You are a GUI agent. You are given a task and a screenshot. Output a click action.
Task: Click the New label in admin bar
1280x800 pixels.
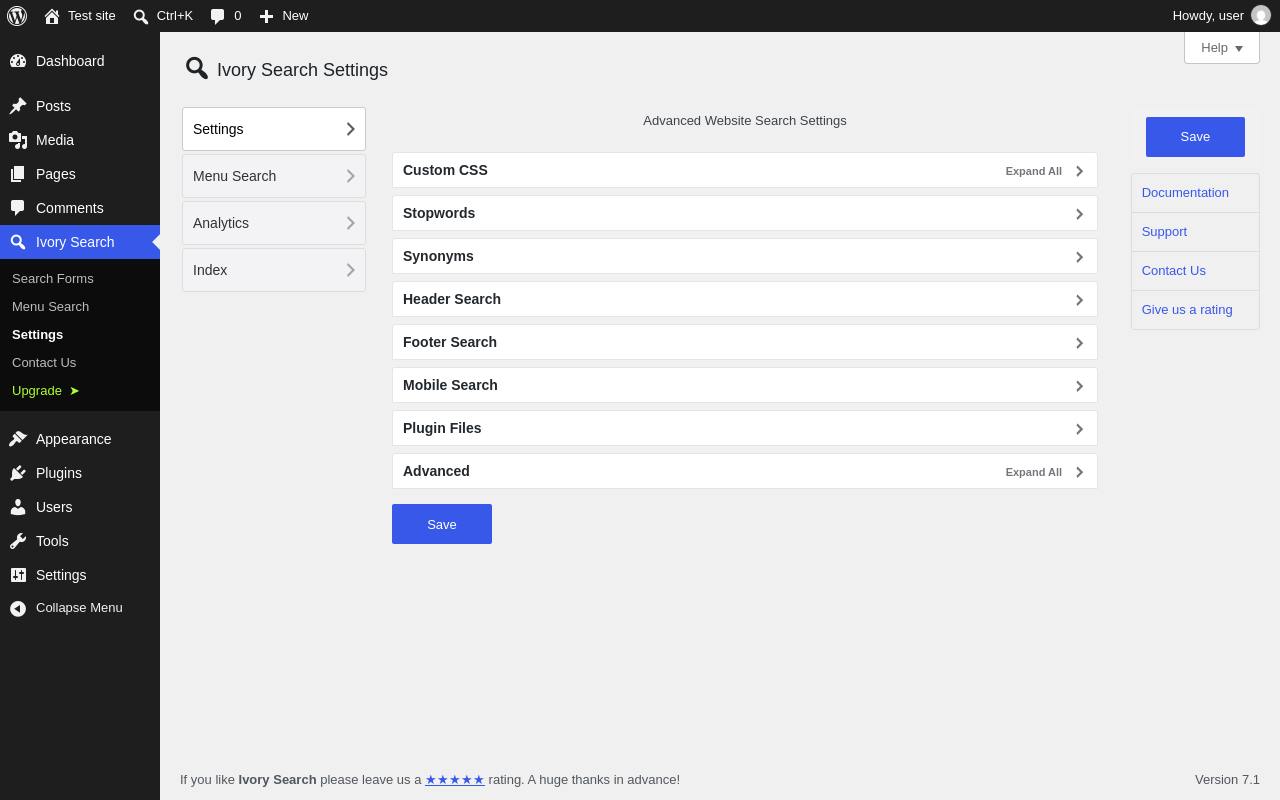click(295, 16)
